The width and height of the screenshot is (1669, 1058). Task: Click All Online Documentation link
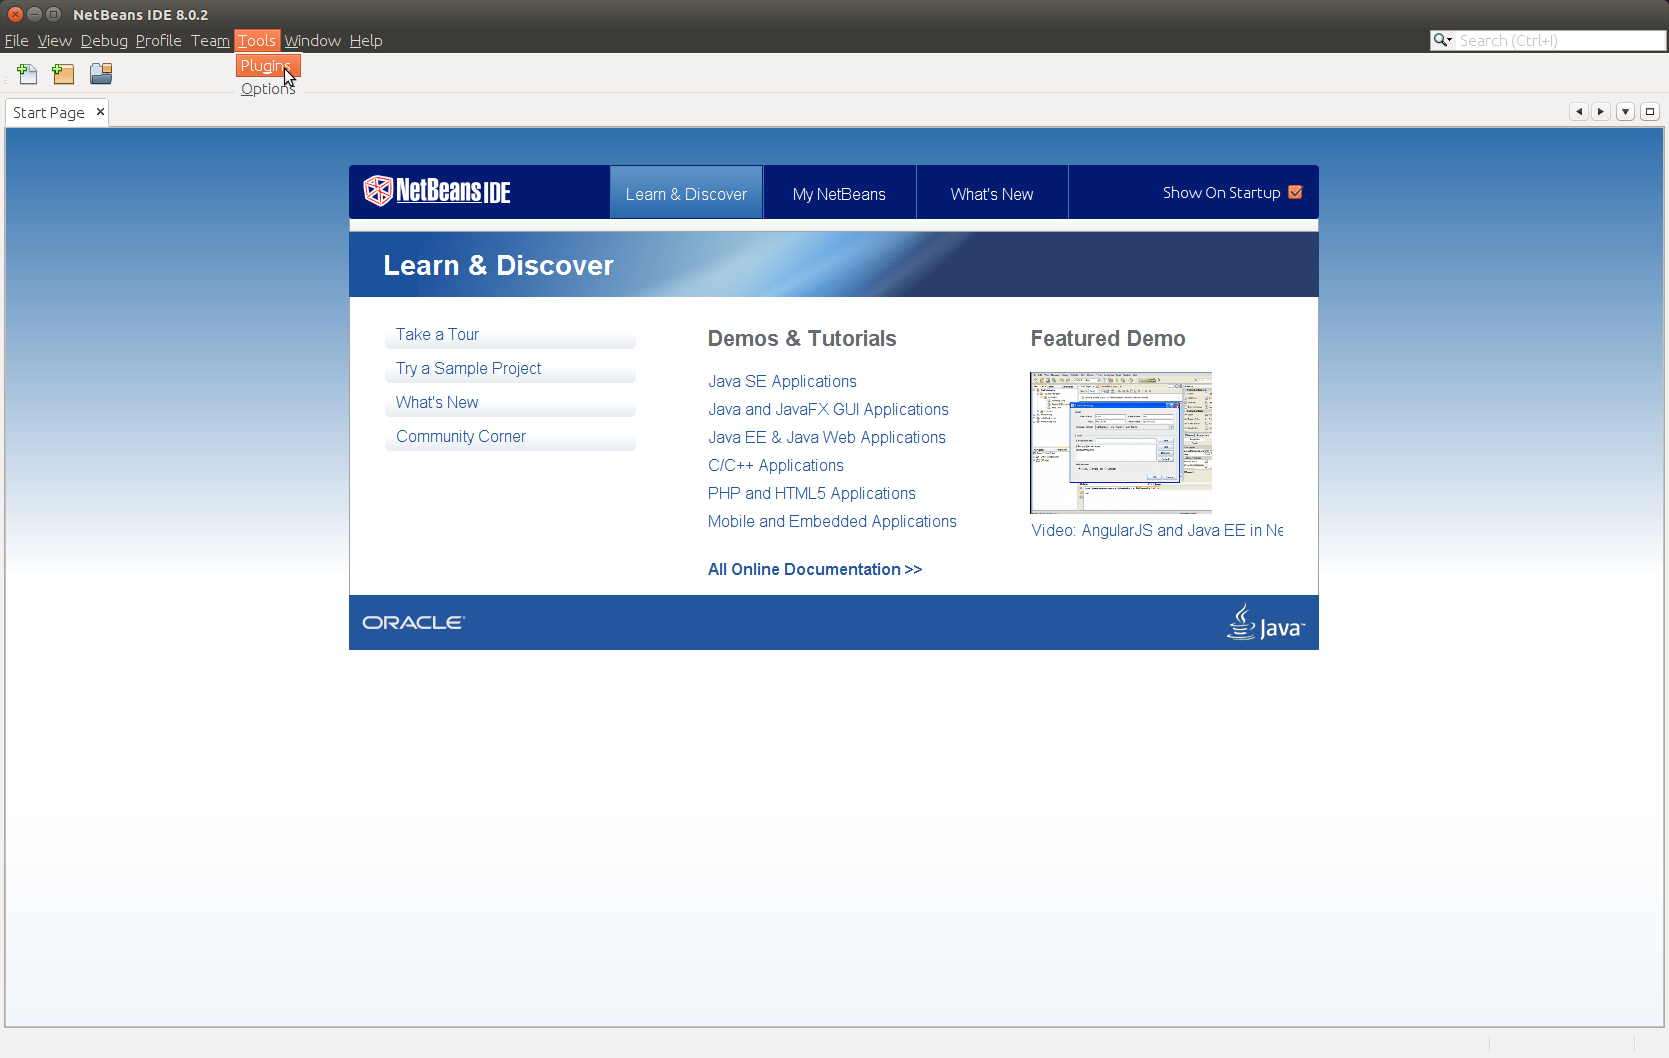(815, 569)
